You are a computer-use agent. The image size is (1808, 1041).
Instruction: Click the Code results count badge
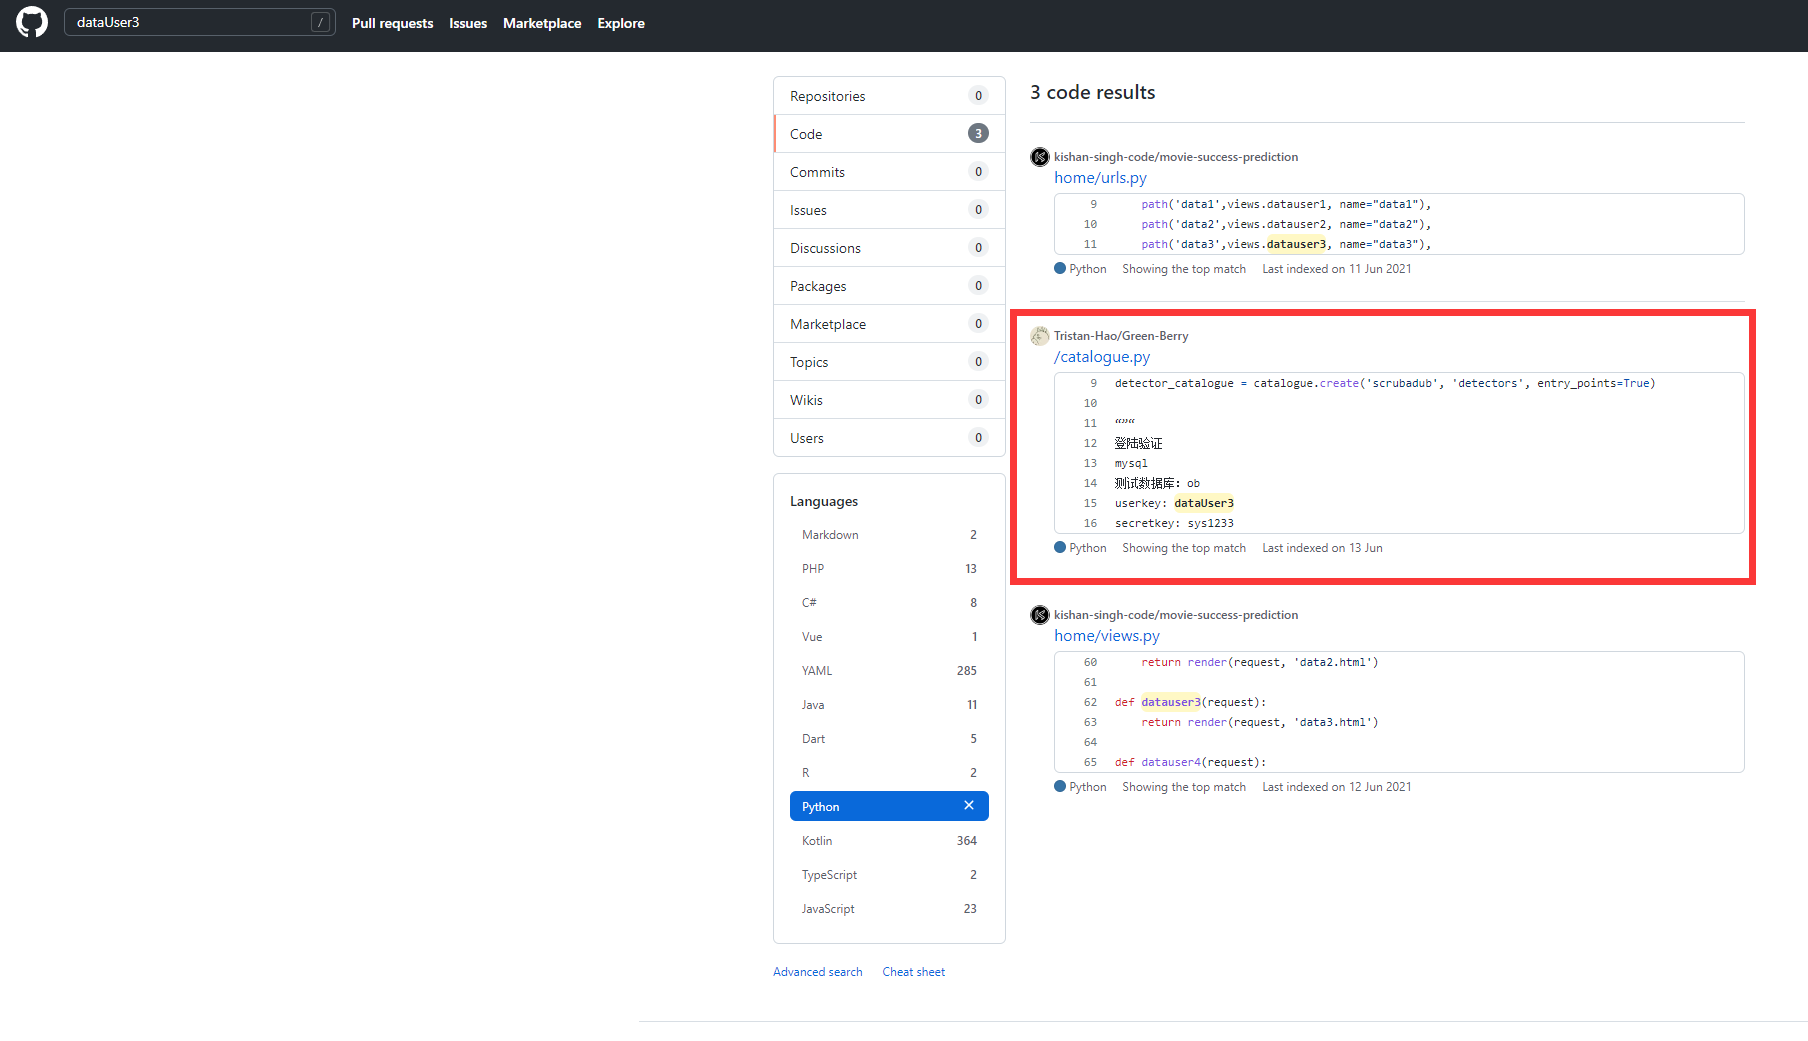tap(978, 134)
